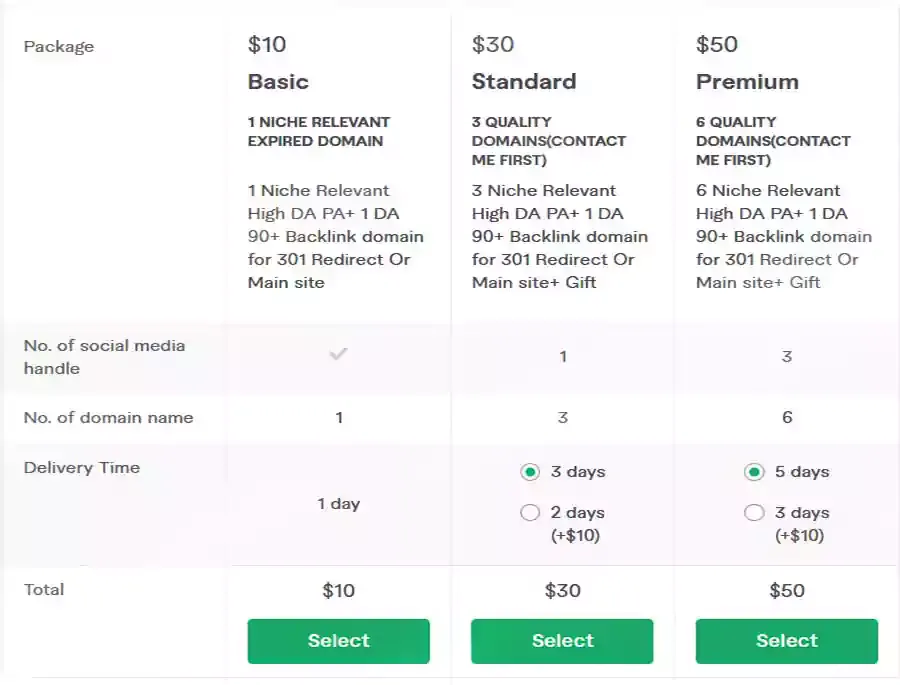This screenshot has height=685, width=900.
Task: Click the $30 price at top of Standard
Action: tap(493, 45)
